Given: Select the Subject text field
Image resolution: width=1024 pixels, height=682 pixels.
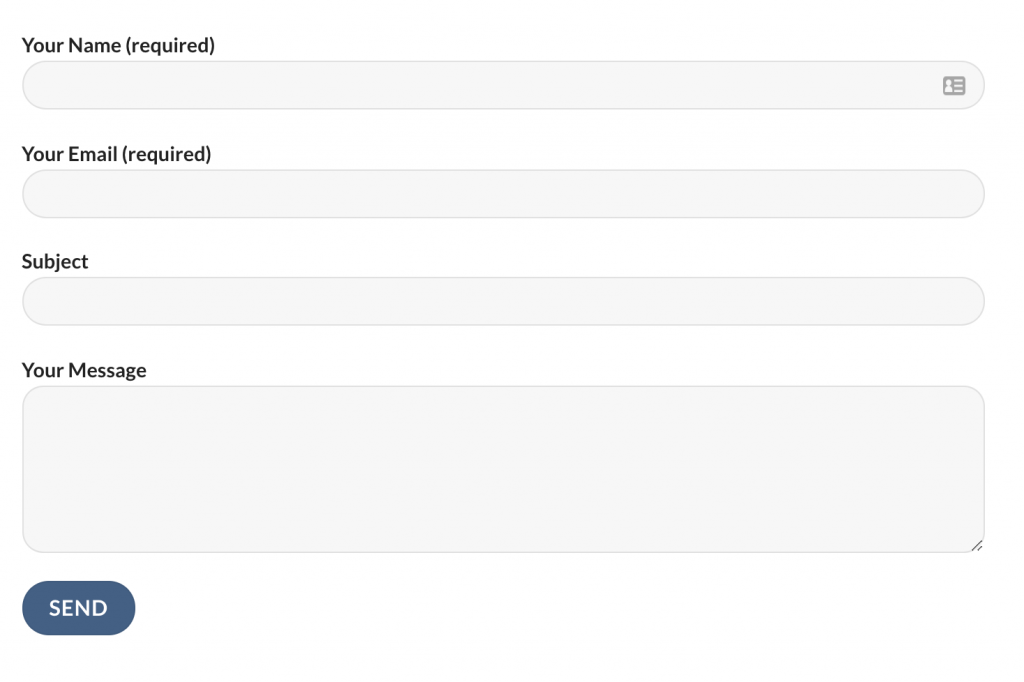Looking at the screenshot, I should (x=503, y=301).
